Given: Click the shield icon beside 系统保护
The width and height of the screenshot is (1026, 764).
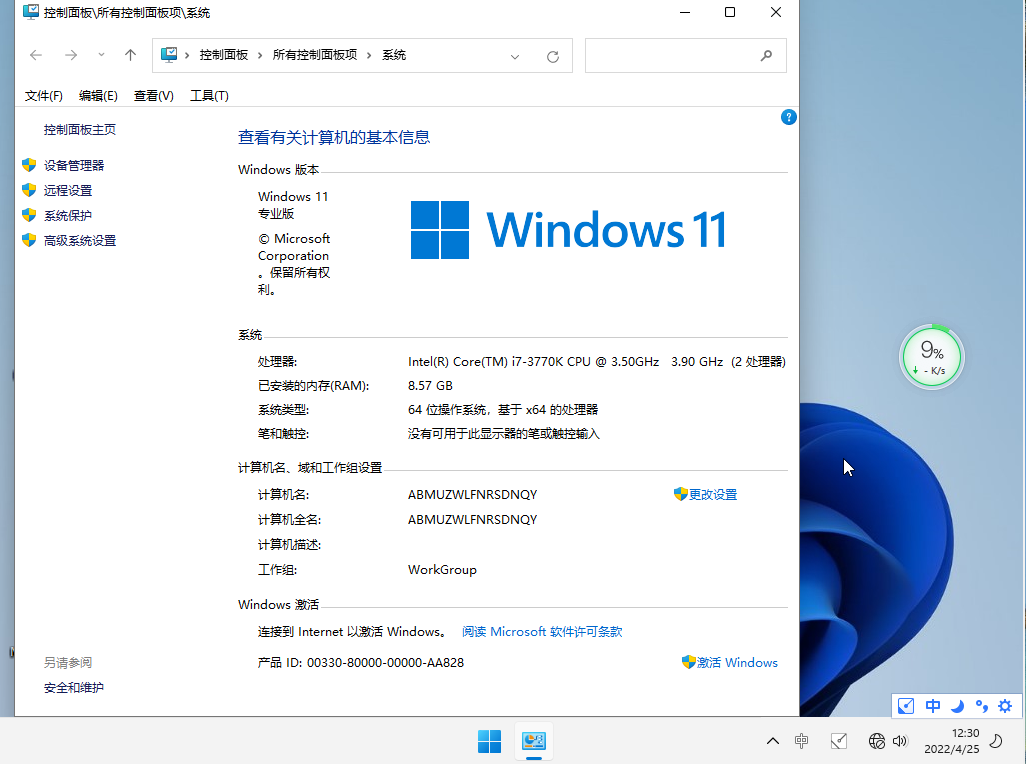Looking at the screenshot, I should pos(29,215).
